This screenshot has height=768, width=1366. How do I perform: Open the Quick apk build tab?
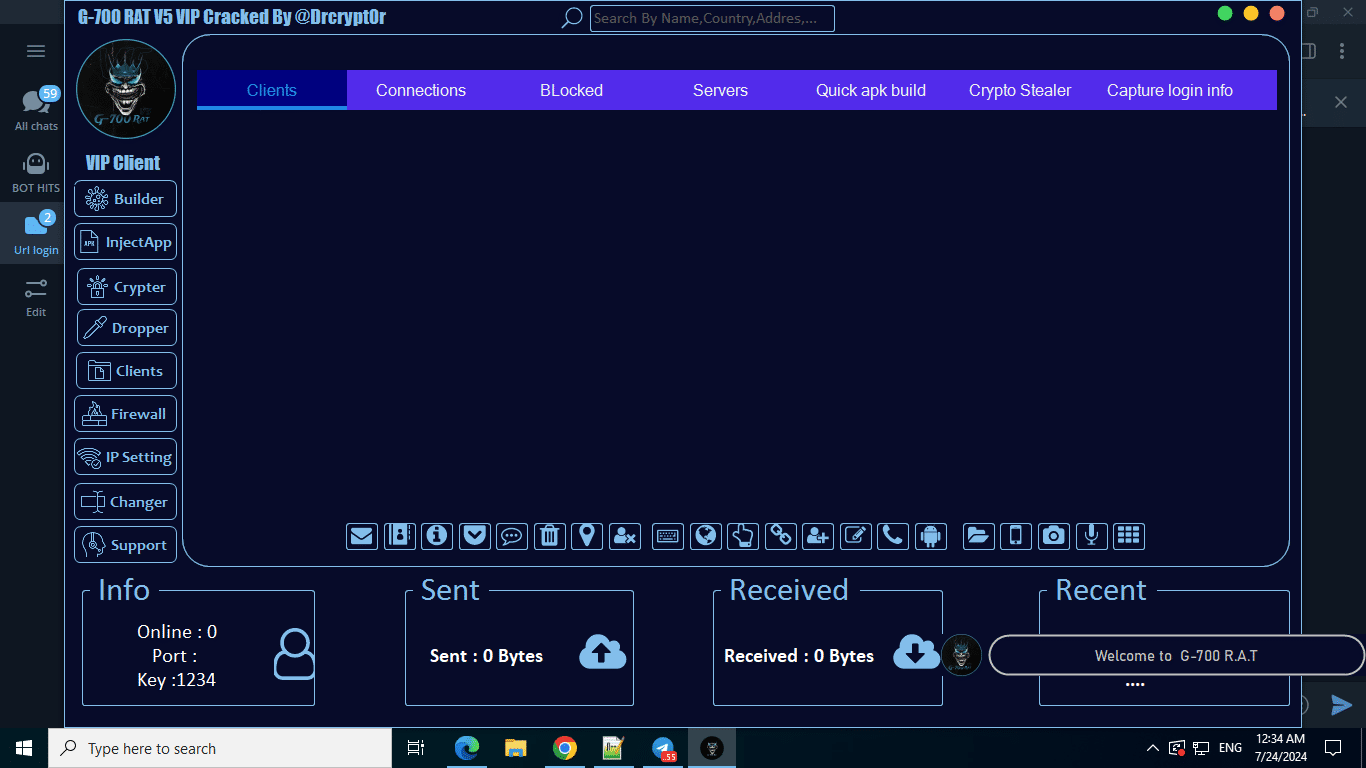coord(870,90)
